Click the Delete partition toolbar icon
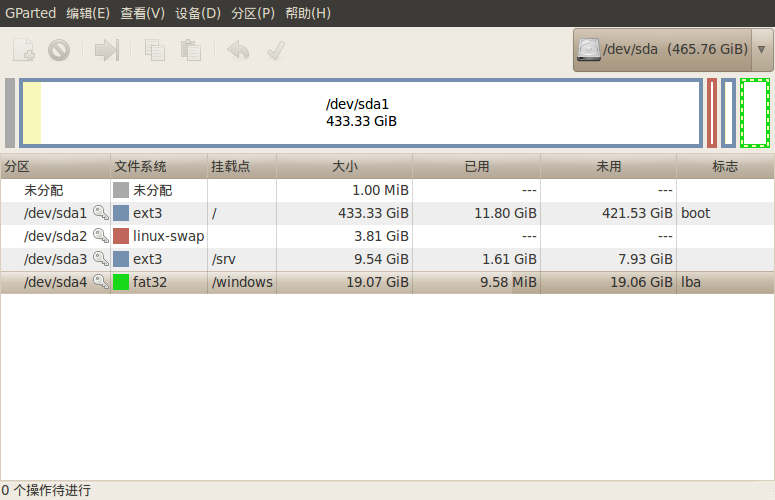The width and height of the screenshot is (775, 500). click(59, 50)
